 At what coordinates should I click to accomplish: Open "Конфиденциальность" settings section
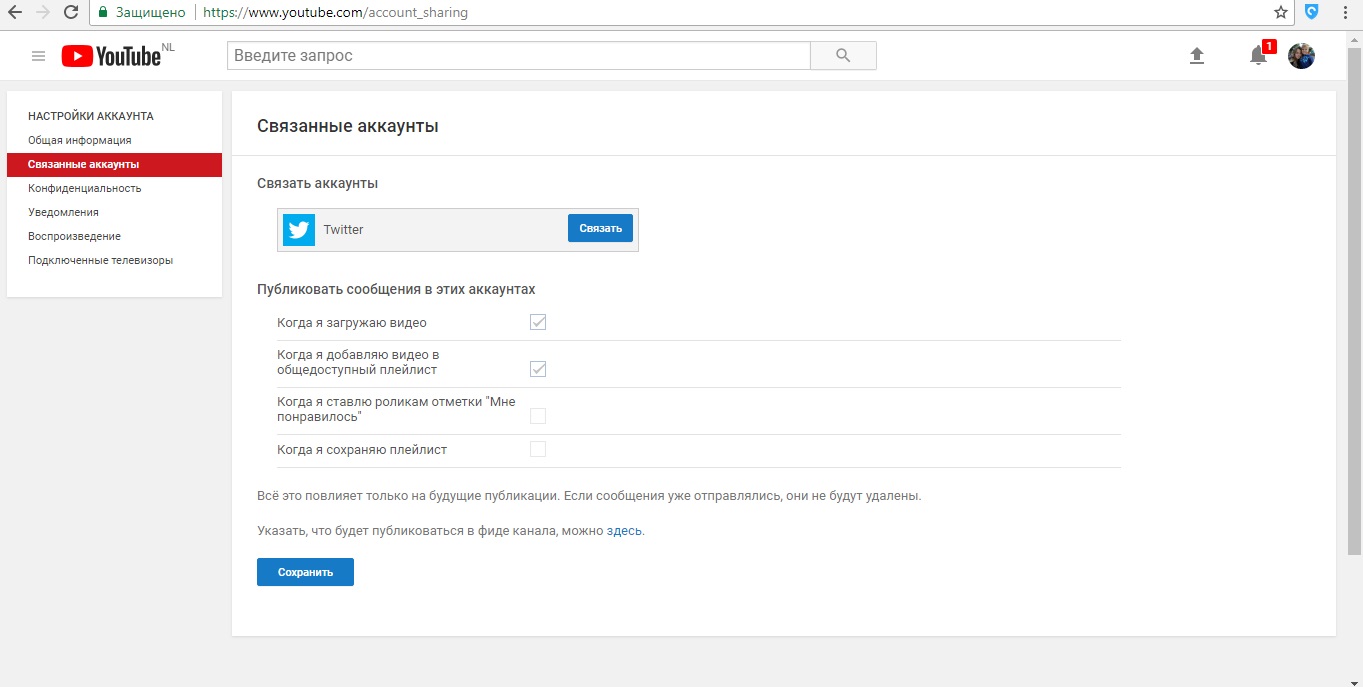click(x=85, y=188)
